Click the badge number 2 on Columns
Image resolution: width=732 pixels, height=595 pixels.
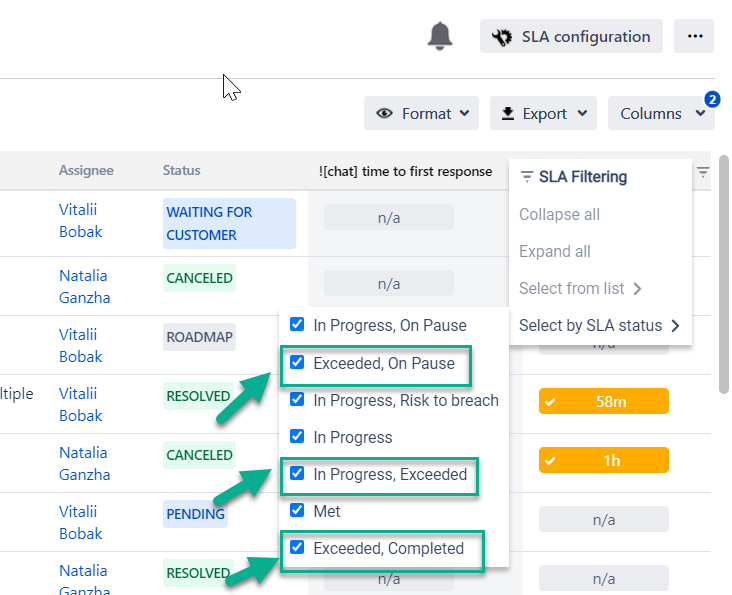[x=712, y=99]
